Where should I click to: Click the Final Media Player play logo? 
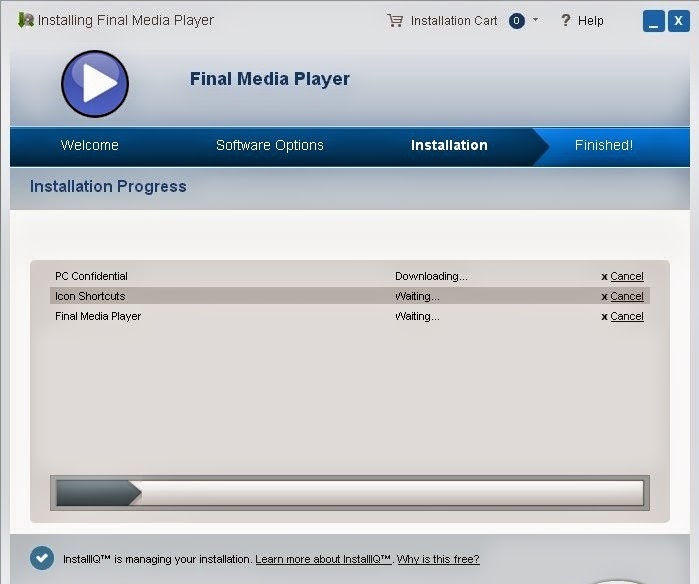[x=95, y=84]
